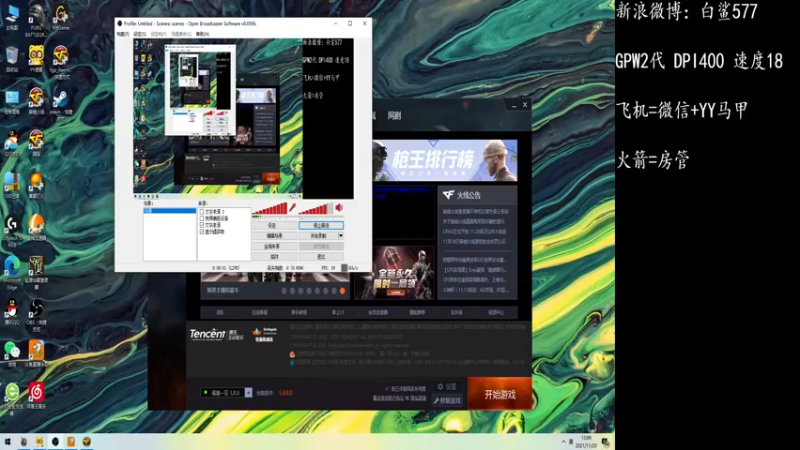Mute the microphone in OBS
The image size is (800, 450).
point(292,208)
